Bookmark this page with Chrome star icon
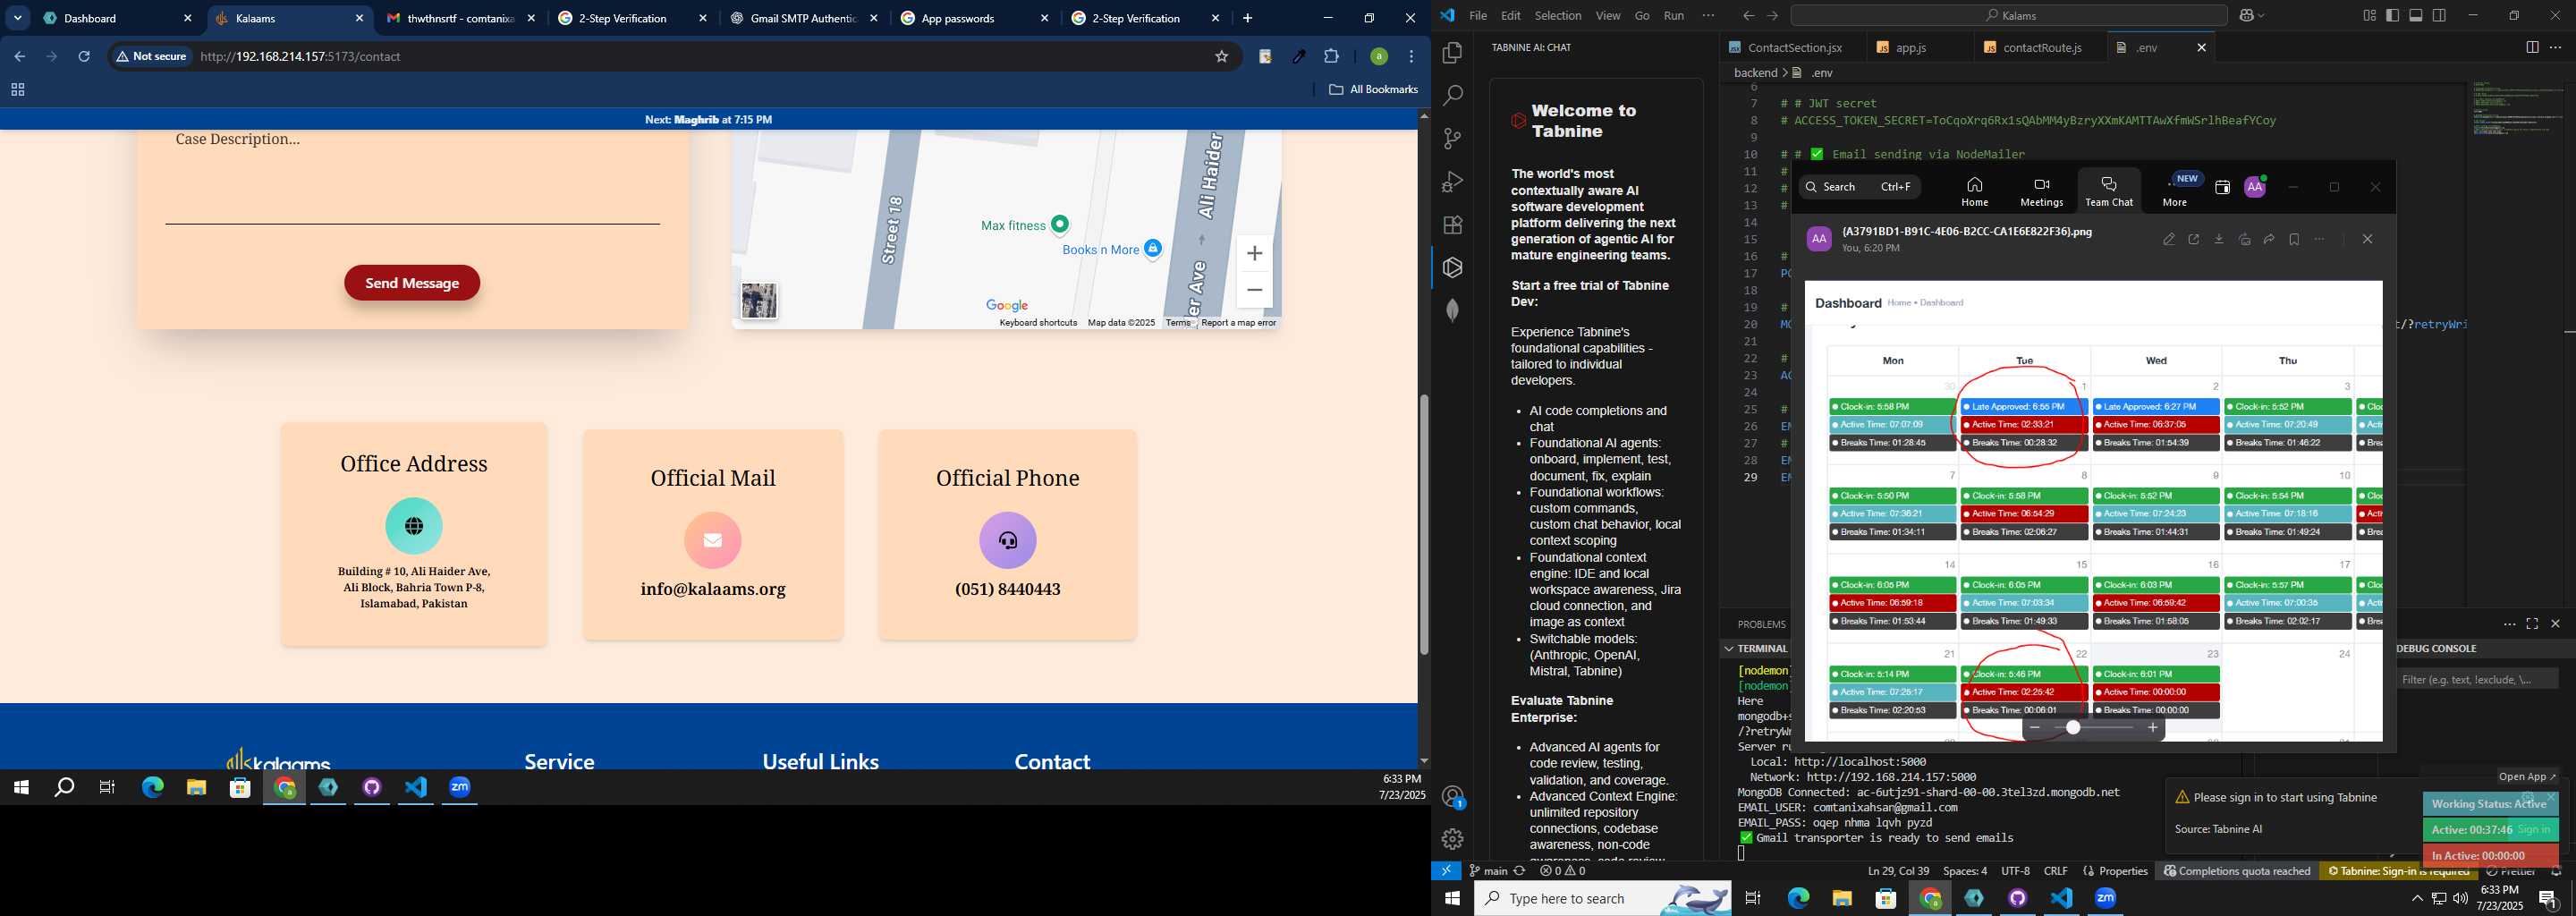Image resolution: width=2576 pixels, height=916 pixels. [1221, 57]
